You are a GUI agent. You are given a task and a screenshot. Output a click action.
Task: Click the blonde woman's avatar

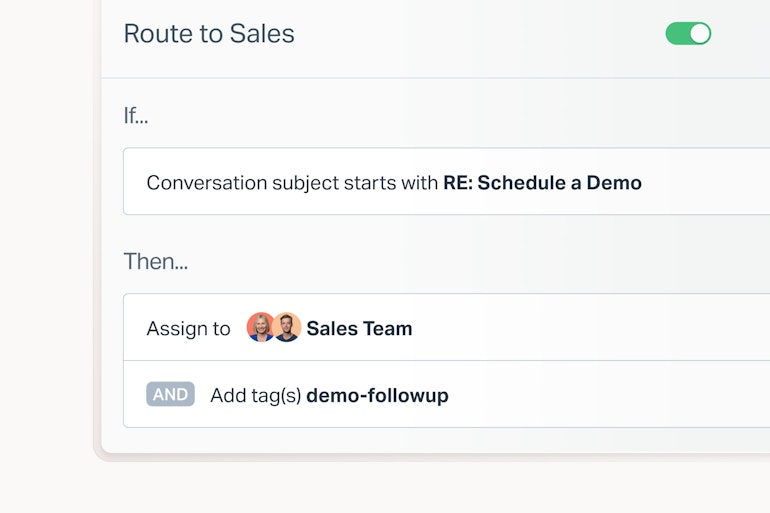coord(260,328)
